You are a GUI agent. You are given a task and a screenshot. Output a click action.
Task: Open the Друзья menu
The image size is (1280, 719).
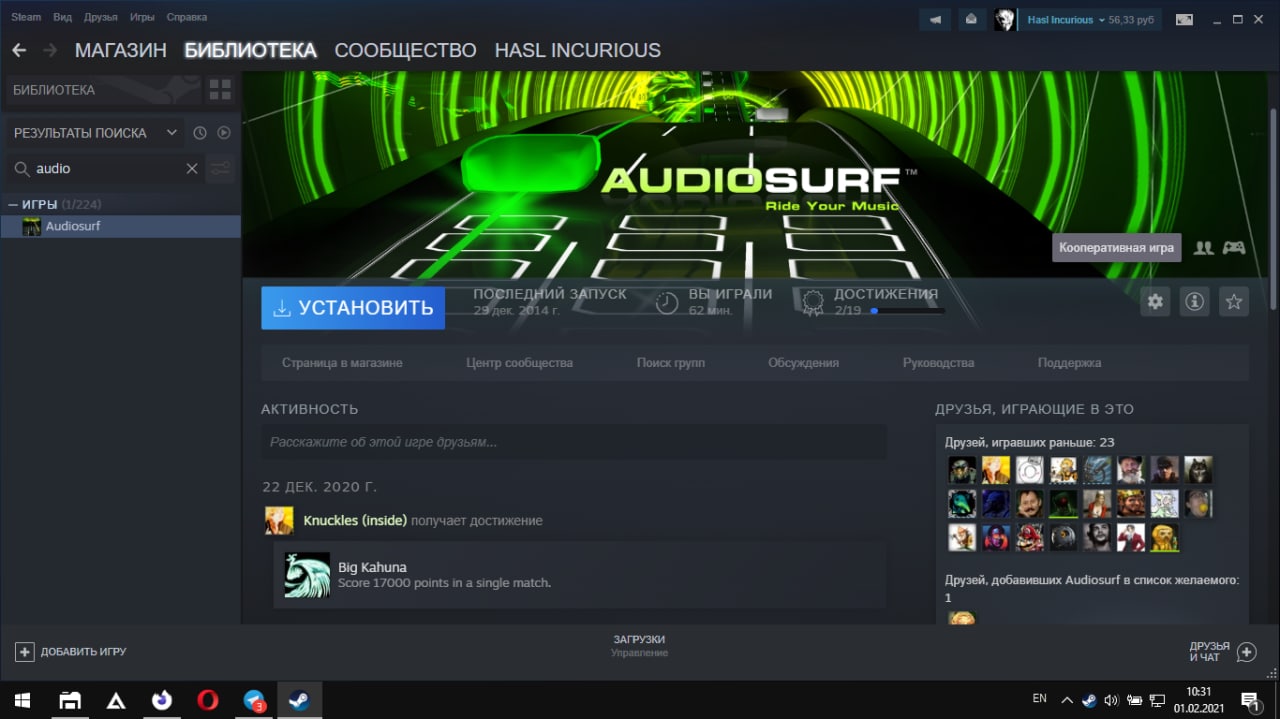[101, 17]
